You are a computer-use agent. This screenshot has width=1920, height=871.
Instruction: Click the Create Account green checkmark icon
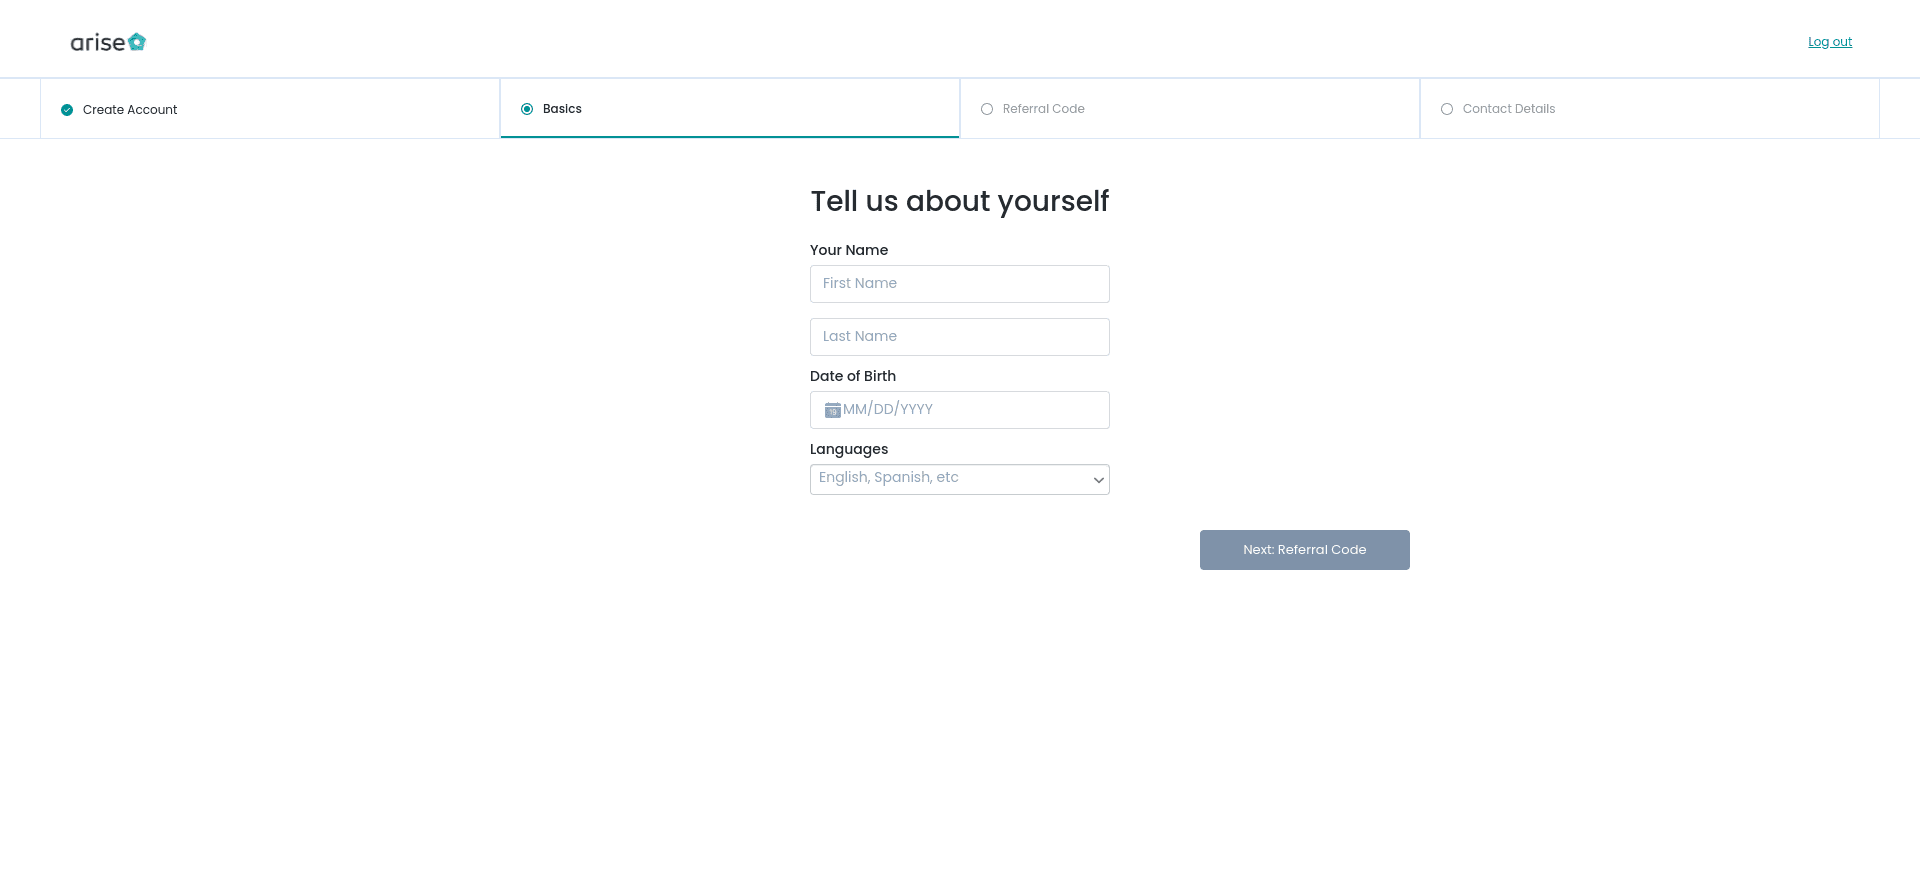pos(67,110)
